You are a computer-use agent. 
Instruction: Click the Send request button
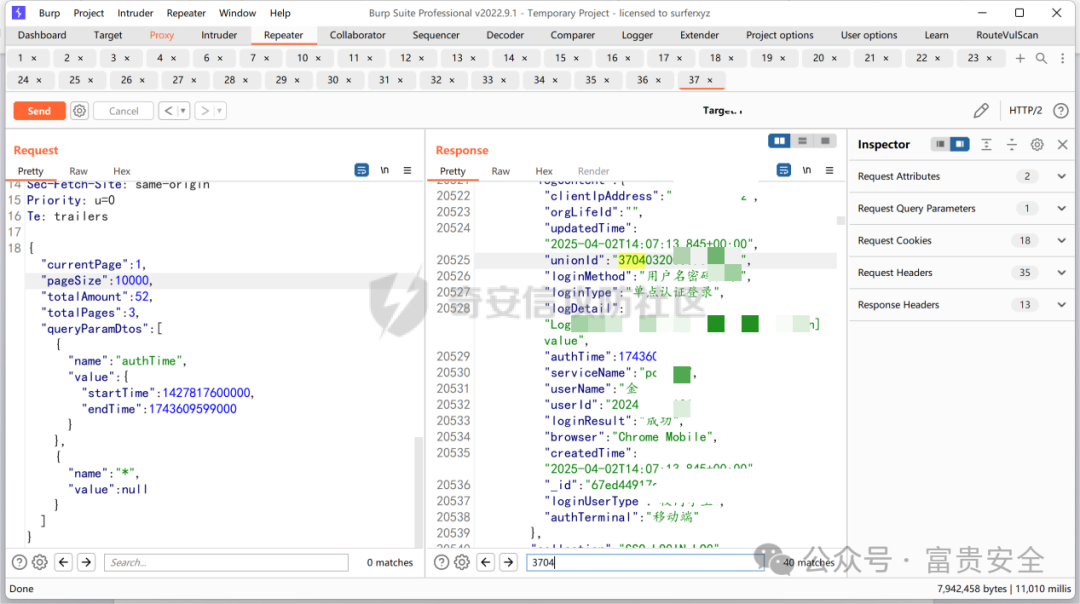[x=39, y=111]
